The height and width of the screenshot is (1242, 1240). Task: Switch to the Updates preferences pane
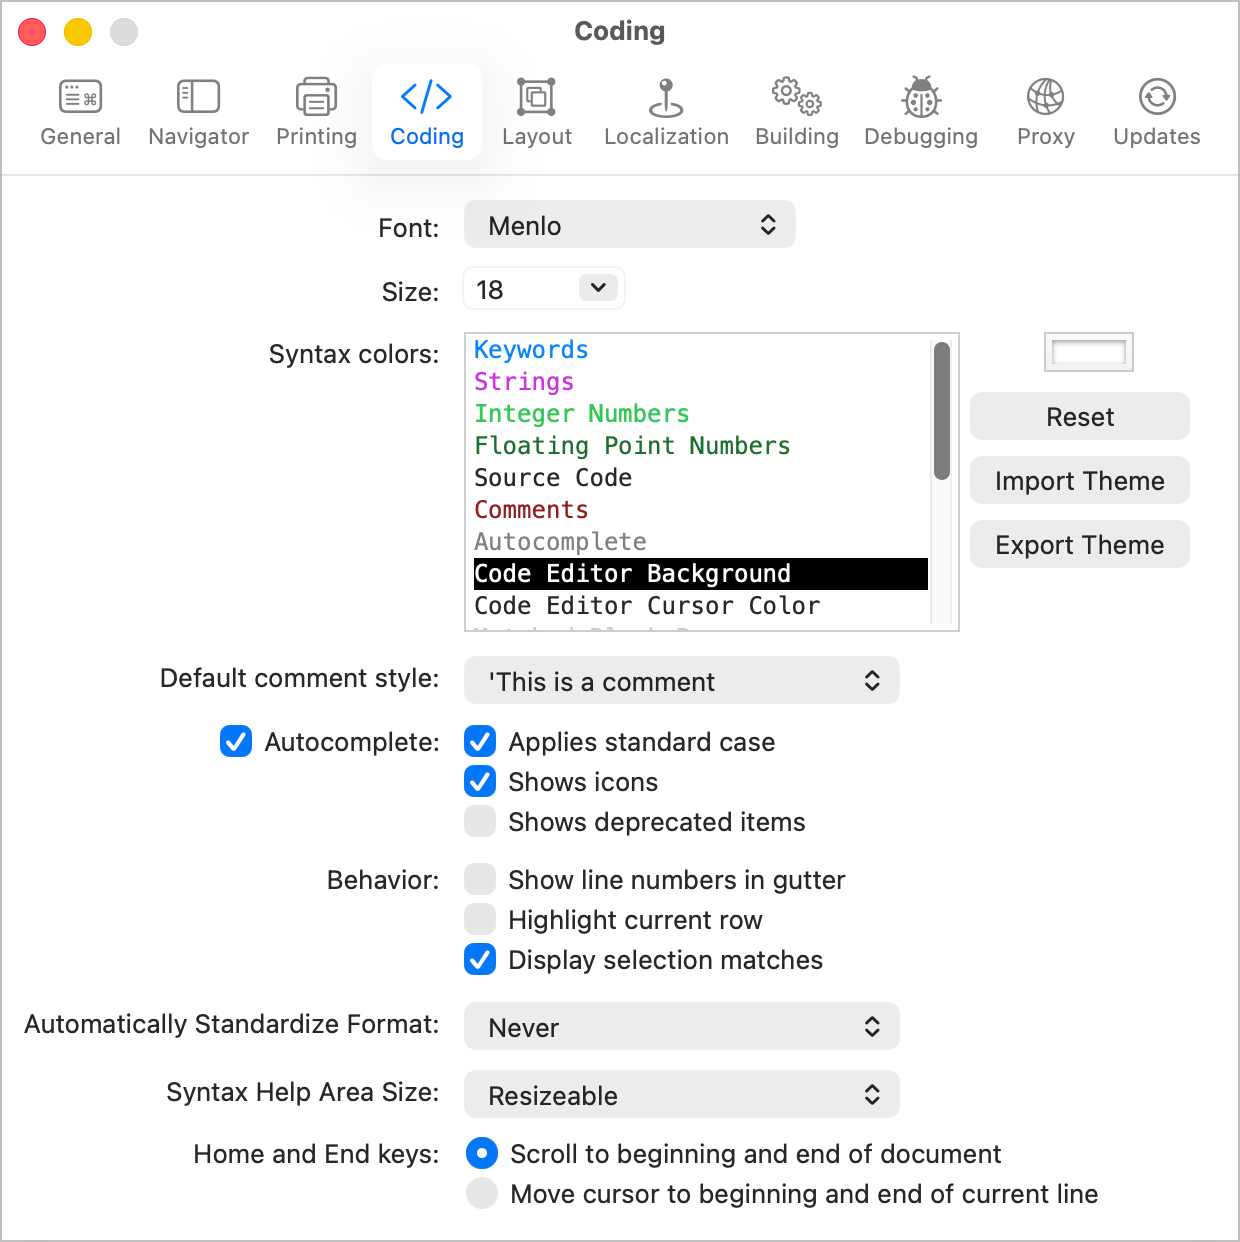point(1155,110)
